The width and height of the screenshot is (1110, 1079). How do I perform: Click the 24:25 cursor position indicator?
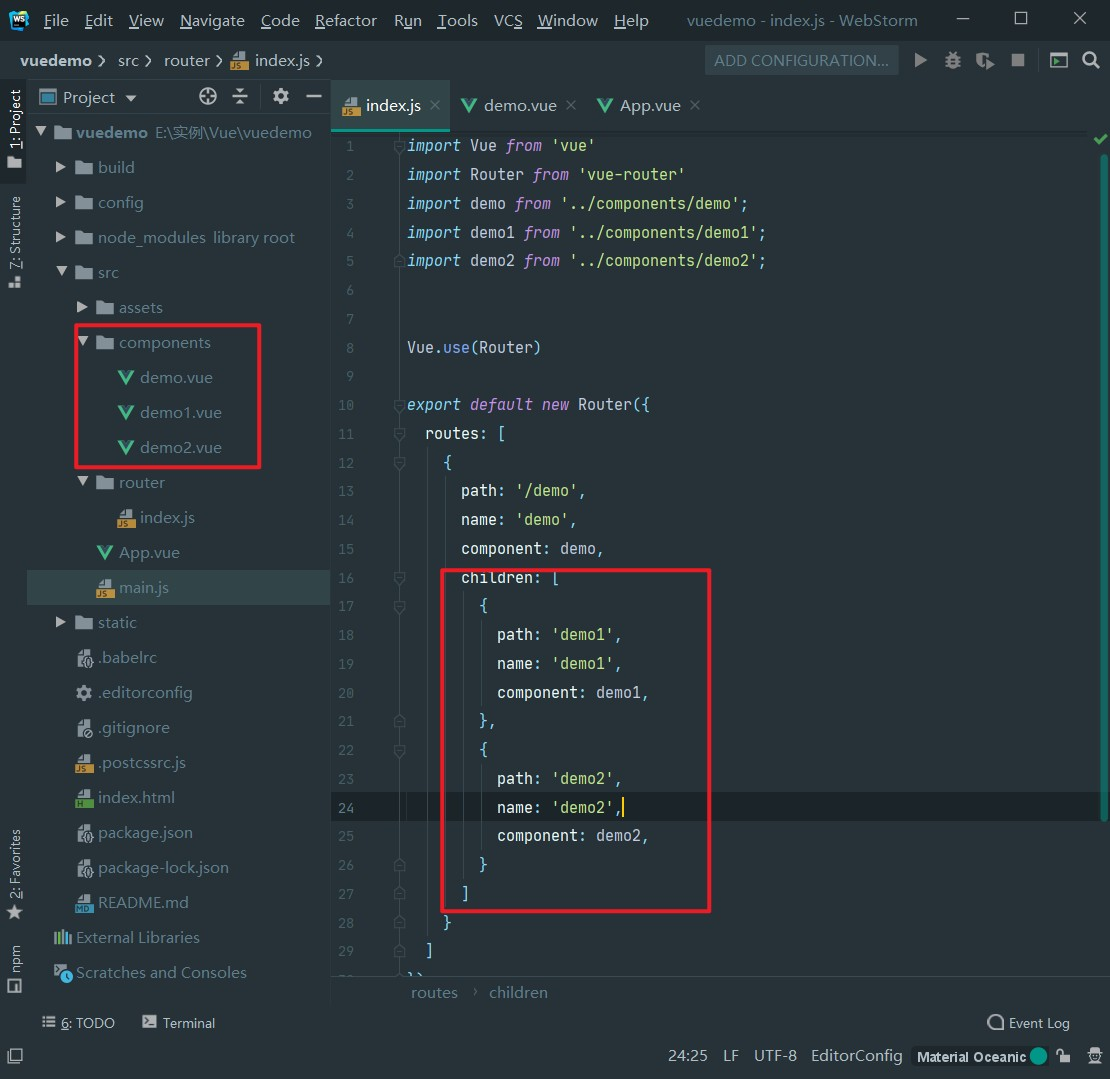coord(687,1056)
